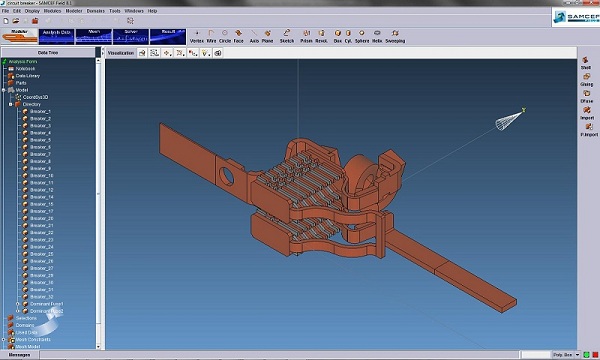Select the Face tool
This screenshot has width=600, height=360.
(238, 36)
